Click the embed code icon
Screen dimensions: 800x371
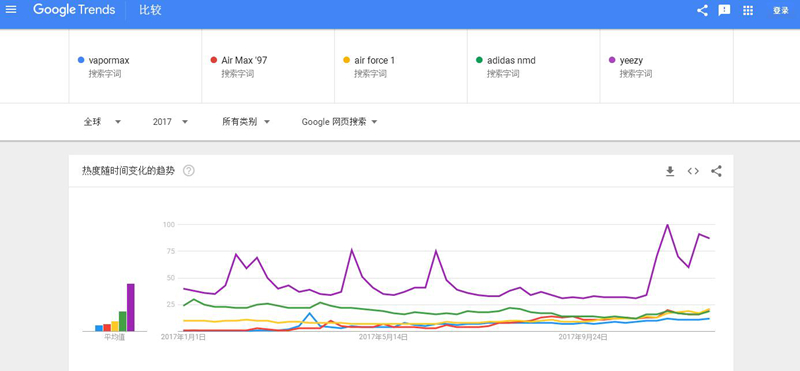pyautogui.click(x=693, y=171)
